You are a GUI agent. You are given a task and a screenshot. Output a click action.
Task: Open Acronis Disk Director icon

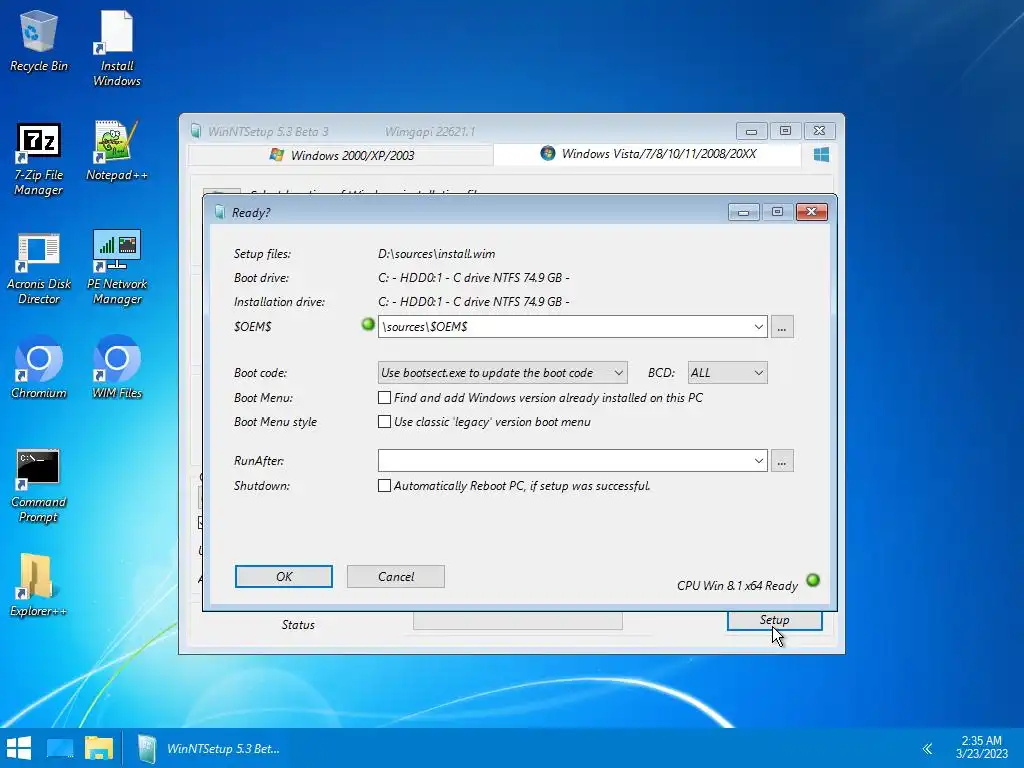point(39,268)
